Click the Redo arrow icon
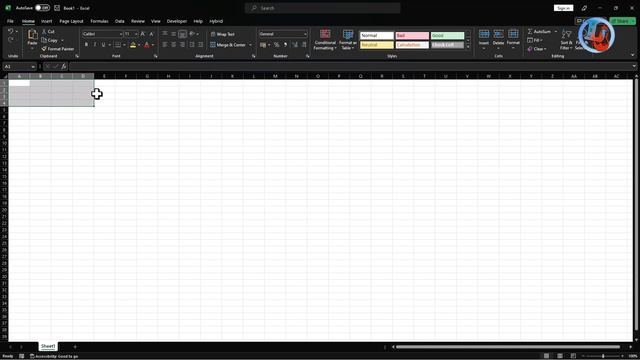 coord(11,40)
